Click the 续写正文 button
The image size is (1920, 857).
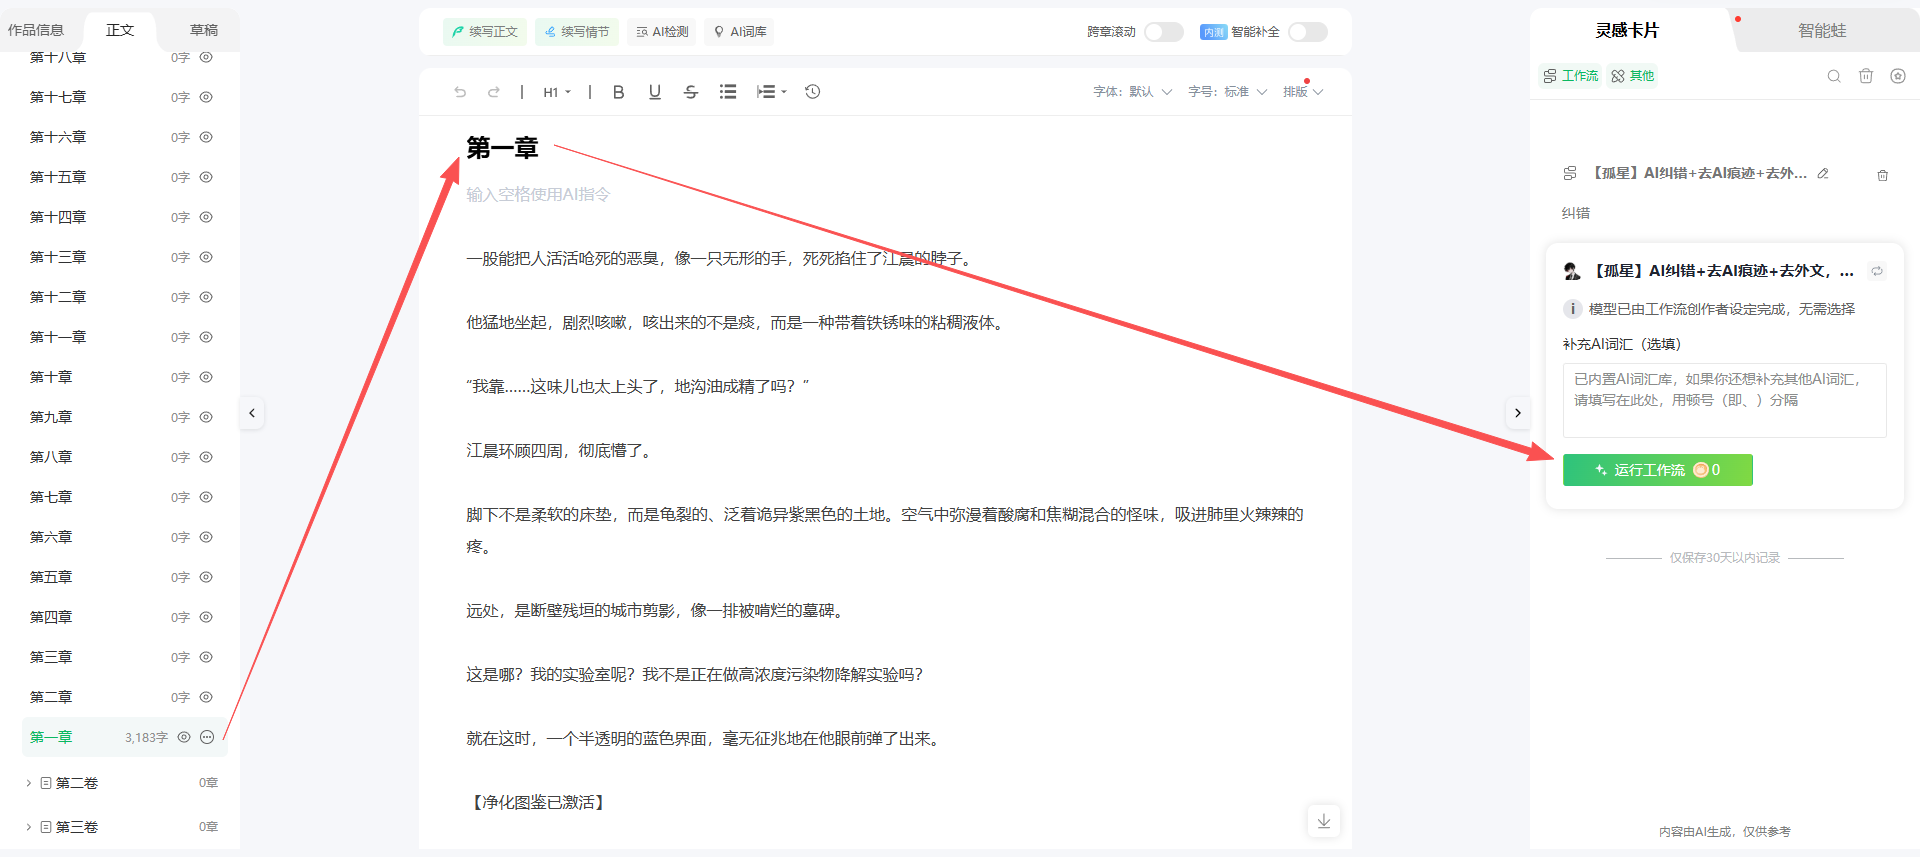(x=485, y=32)
